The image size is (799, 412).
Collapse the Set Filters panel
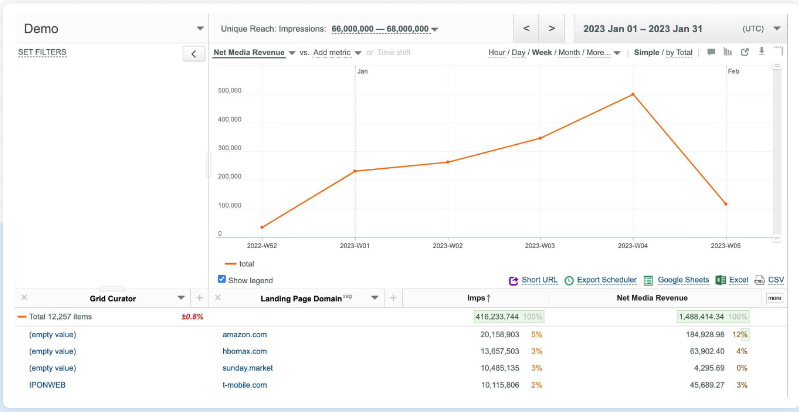click(x=194, y=53)
